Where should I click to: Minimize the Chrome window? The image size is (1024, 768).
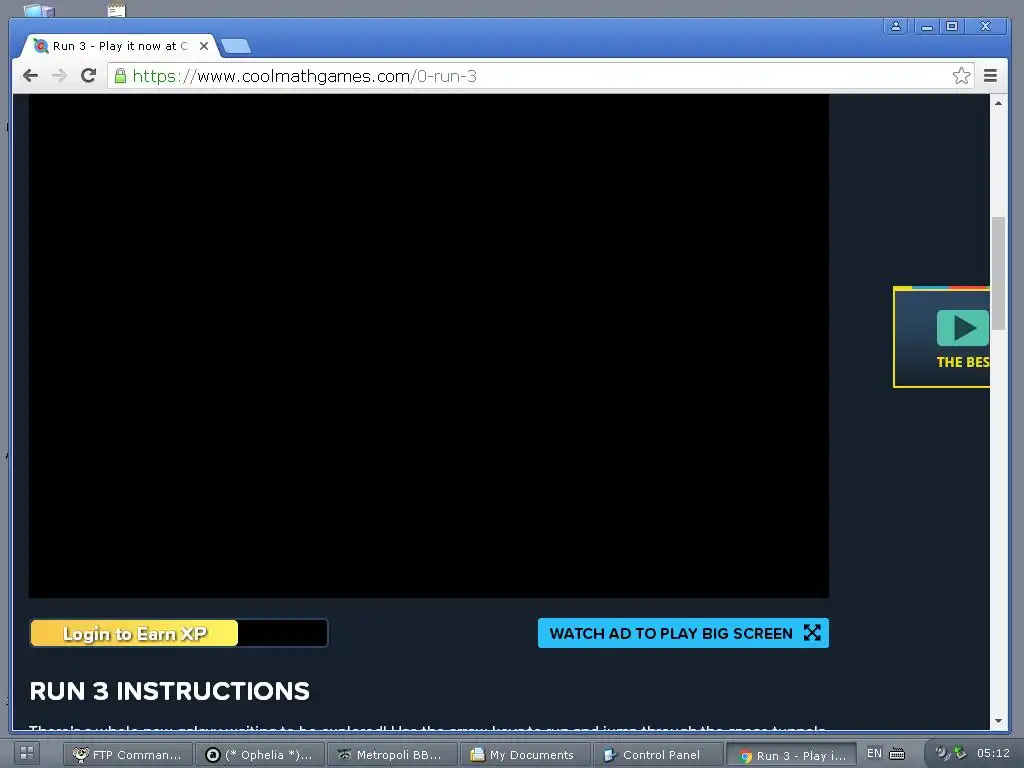pos(926,26)
